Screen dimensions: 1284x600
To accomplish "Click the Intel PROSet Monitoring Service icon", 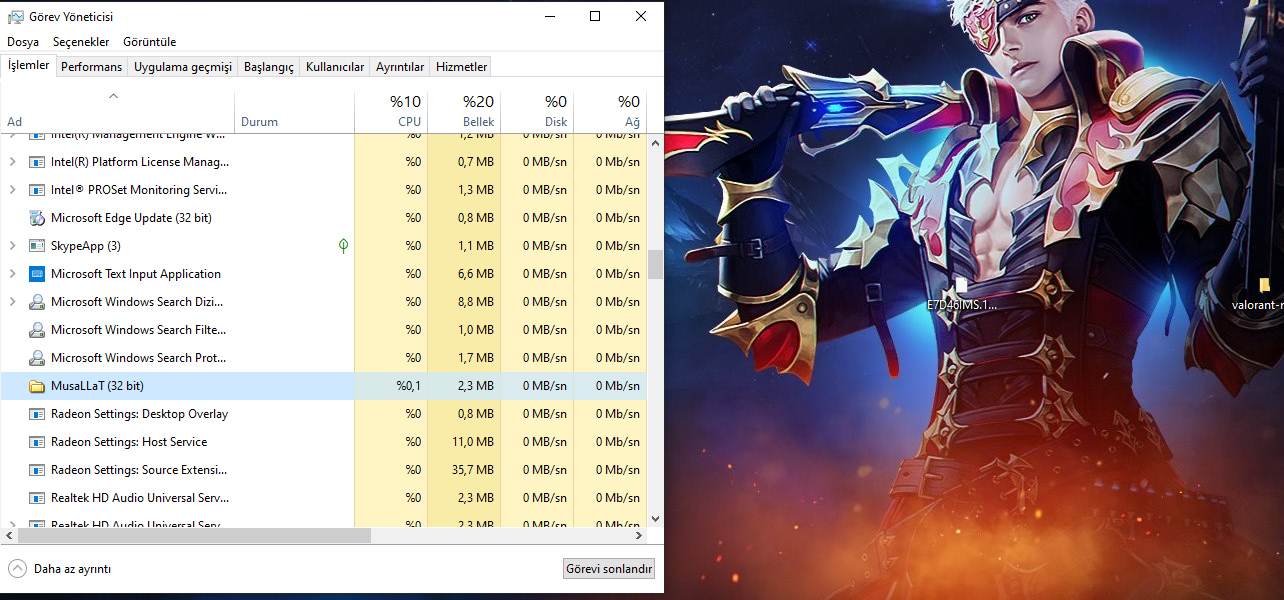I will coord(37,190).
